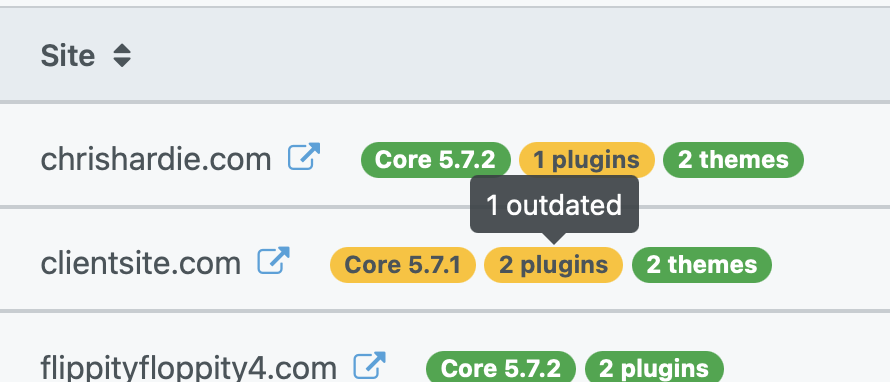
Task: Click the 1 outdated tooltip
Action: pos(554,204)
